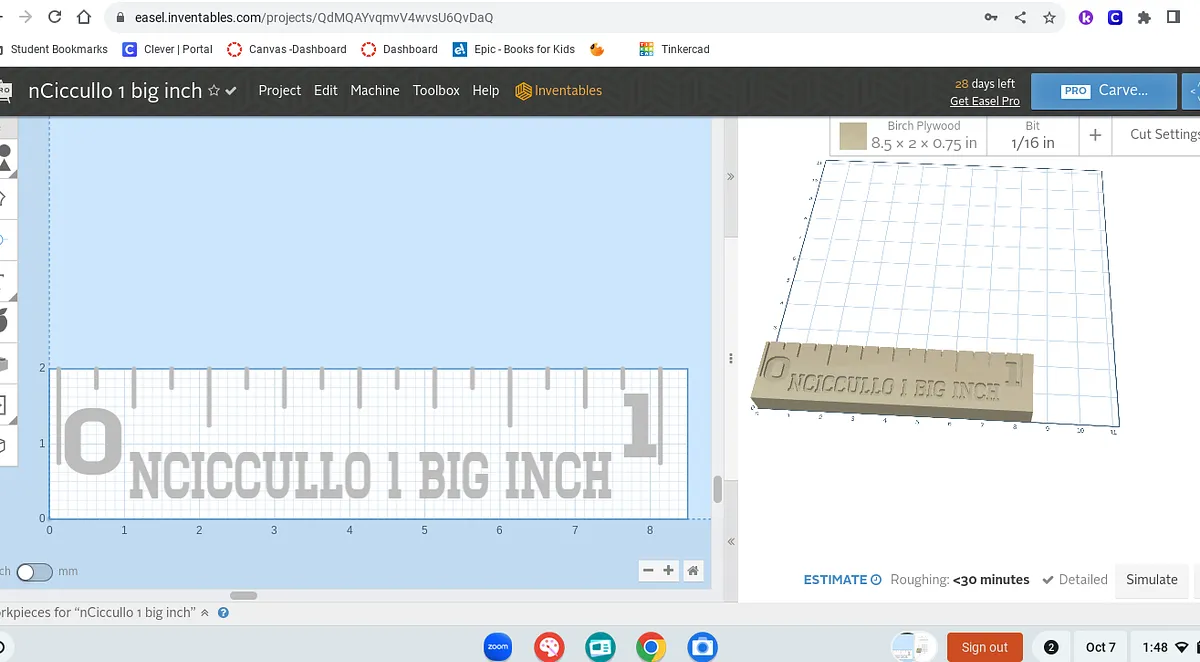Image resolution: width=1200 pixels, height=662 pixels.
Task: Follow the Get Easel Pro link
Action: pos(985,101)
